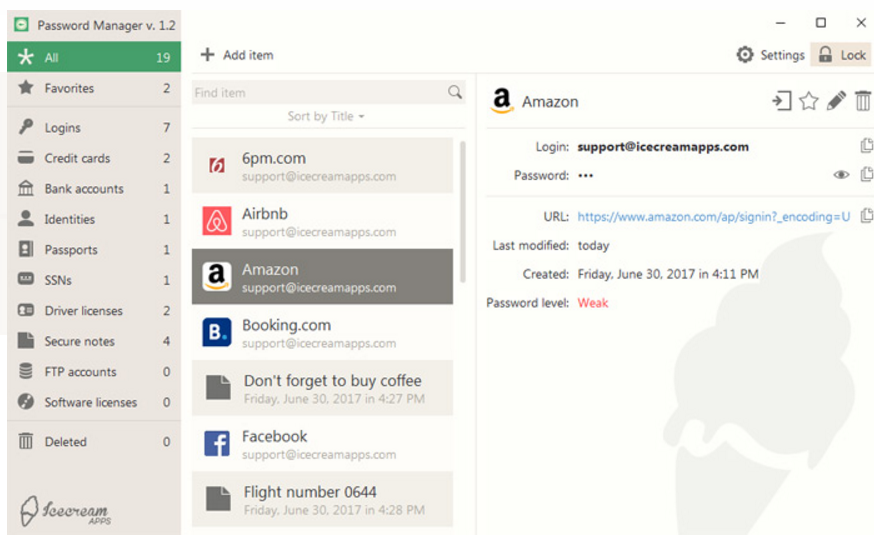Image resolution: width=874 pixels, height=544 pixels.
Task: Mark Amazon as favorite with star icon
Action: coord(808,101)
